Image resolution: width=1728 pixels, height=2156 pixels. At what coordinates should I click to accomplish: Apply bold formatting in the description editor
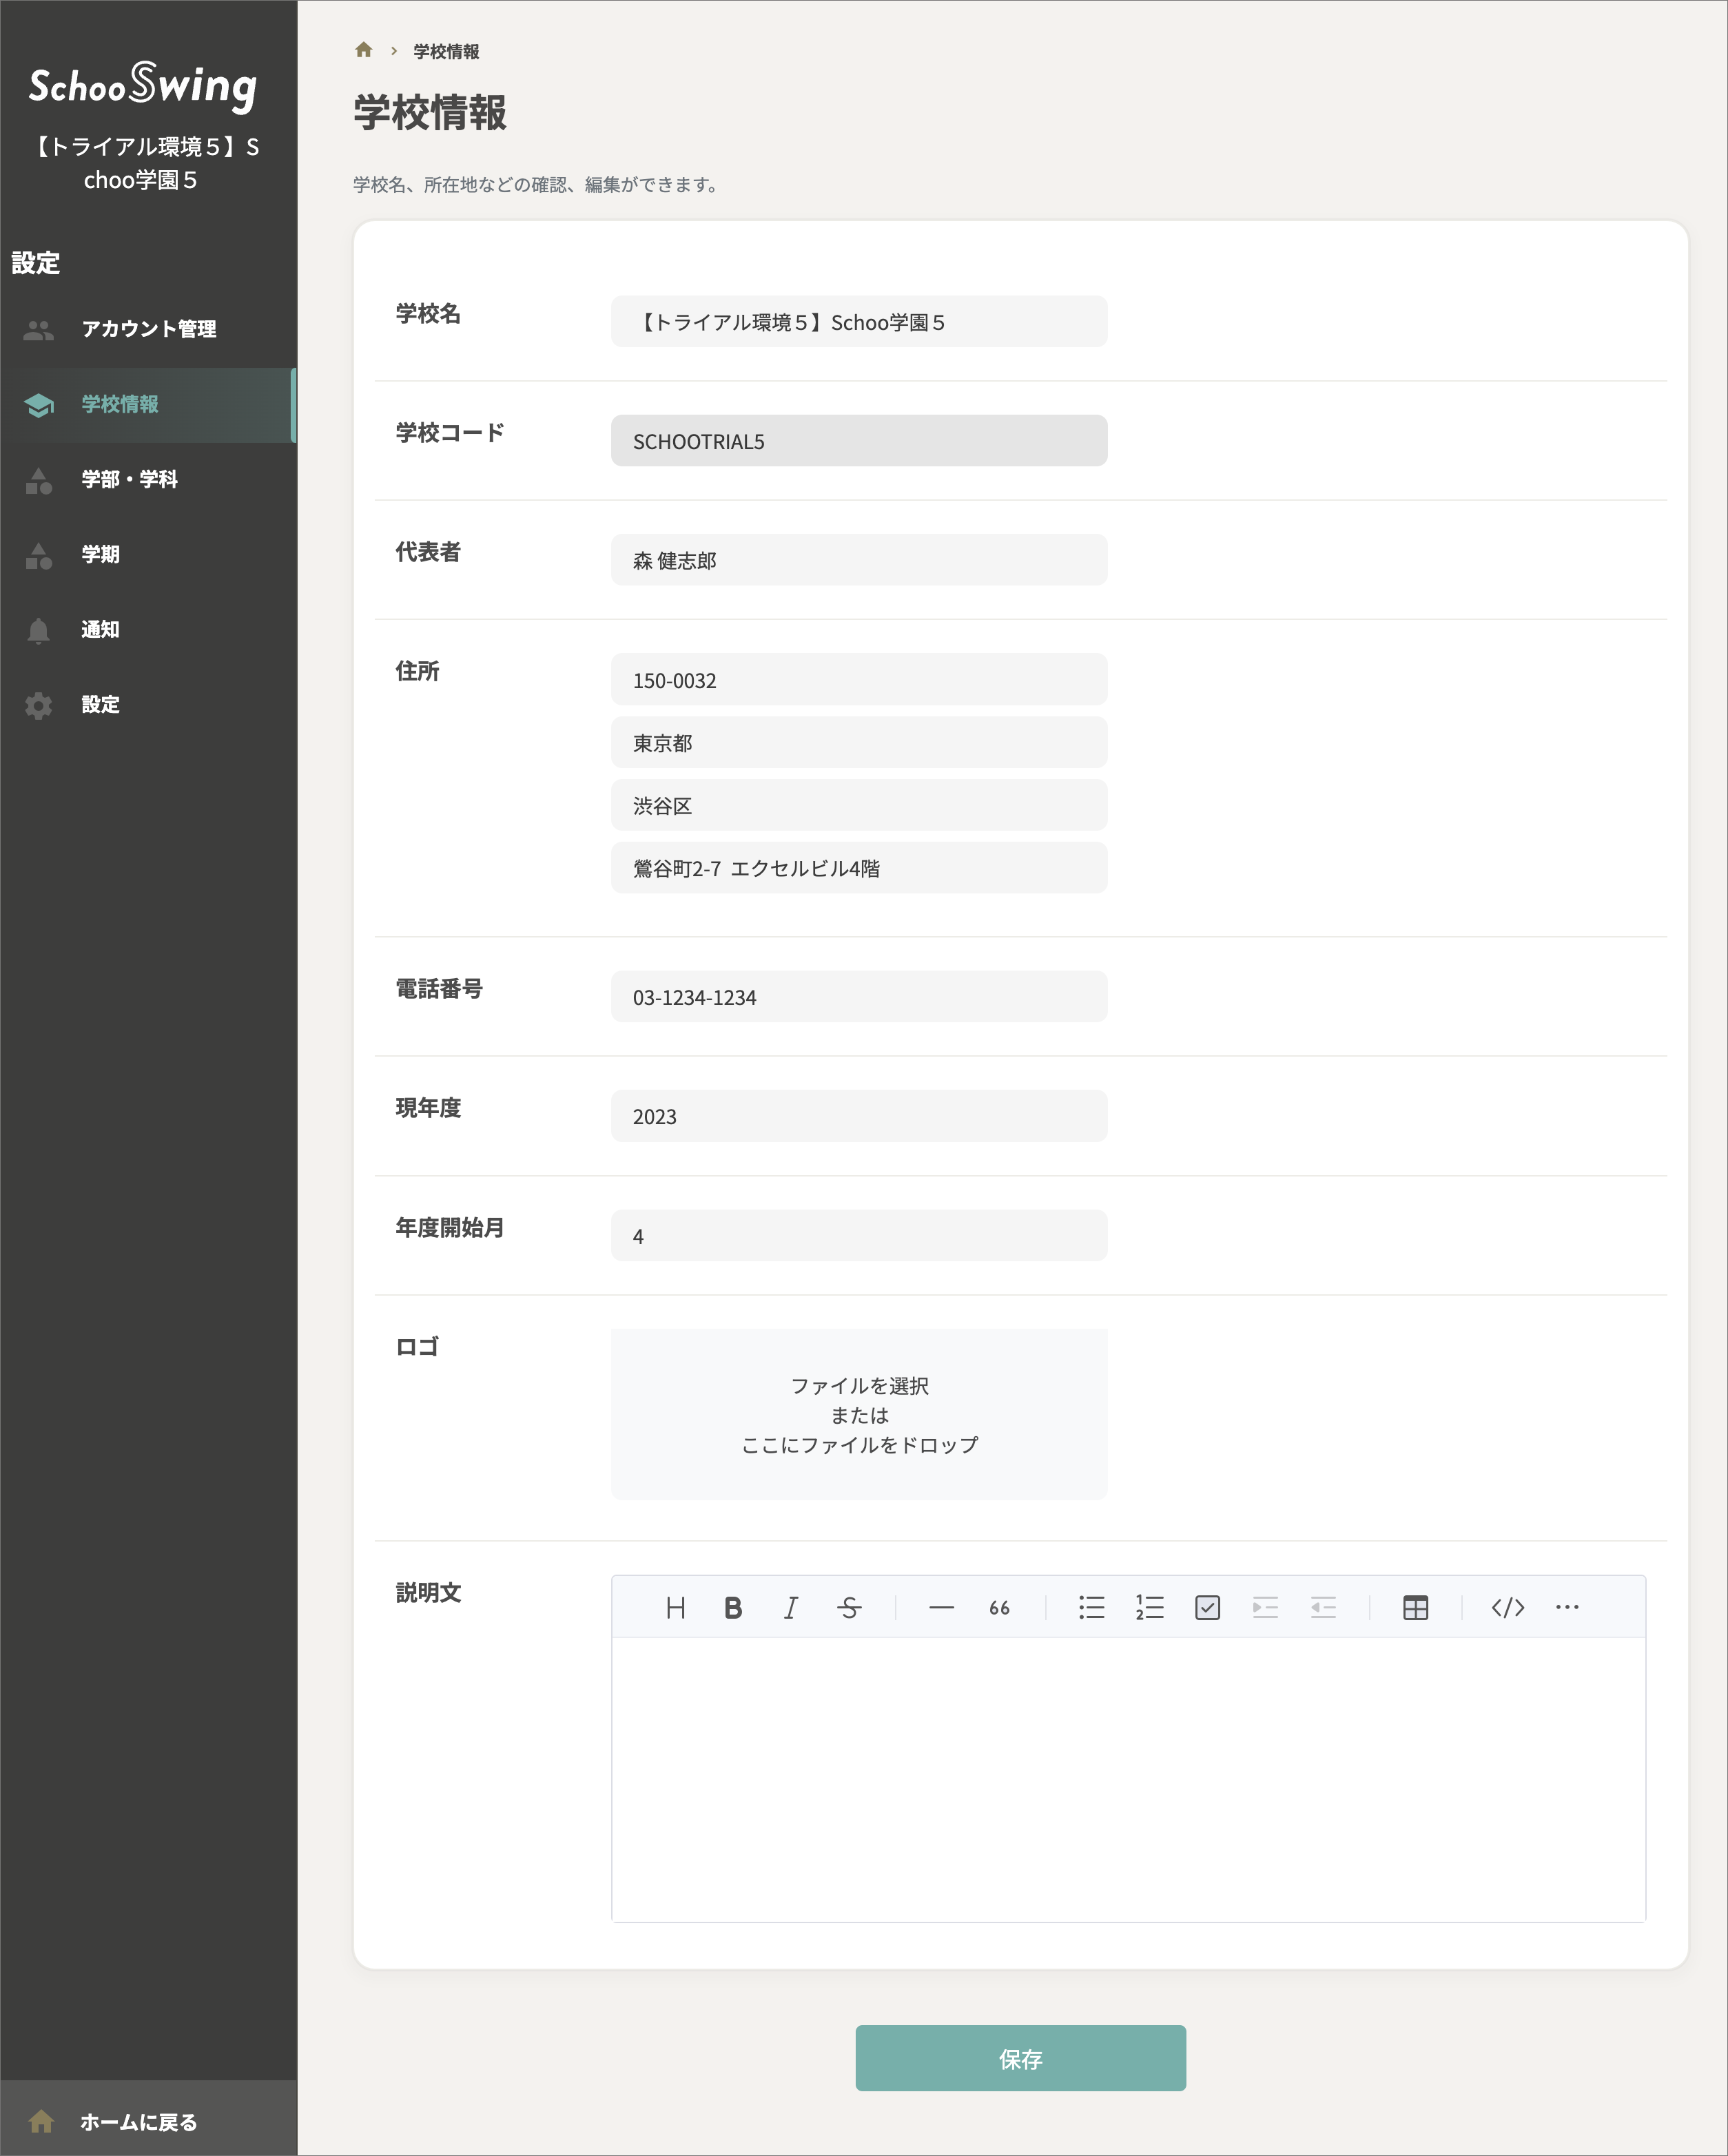[x=733, y=1607]
